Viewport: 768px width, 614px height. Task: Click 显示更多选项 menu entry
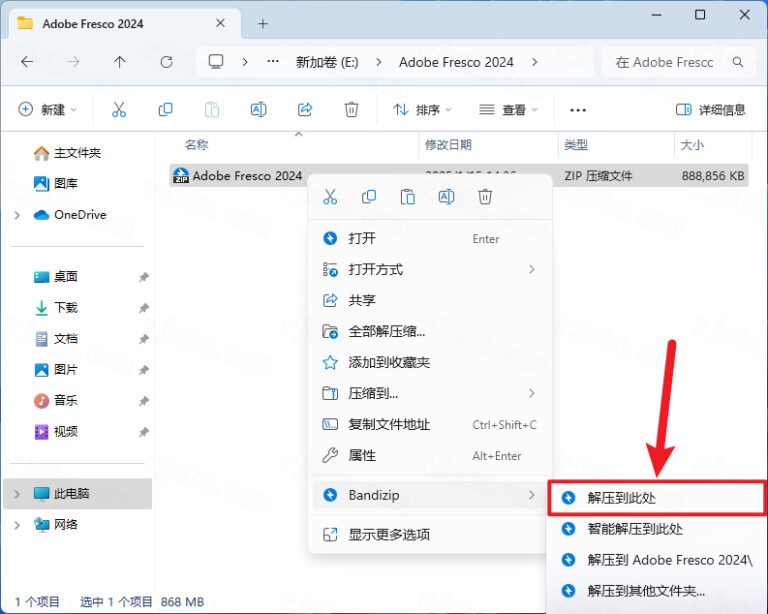[389, 534]
